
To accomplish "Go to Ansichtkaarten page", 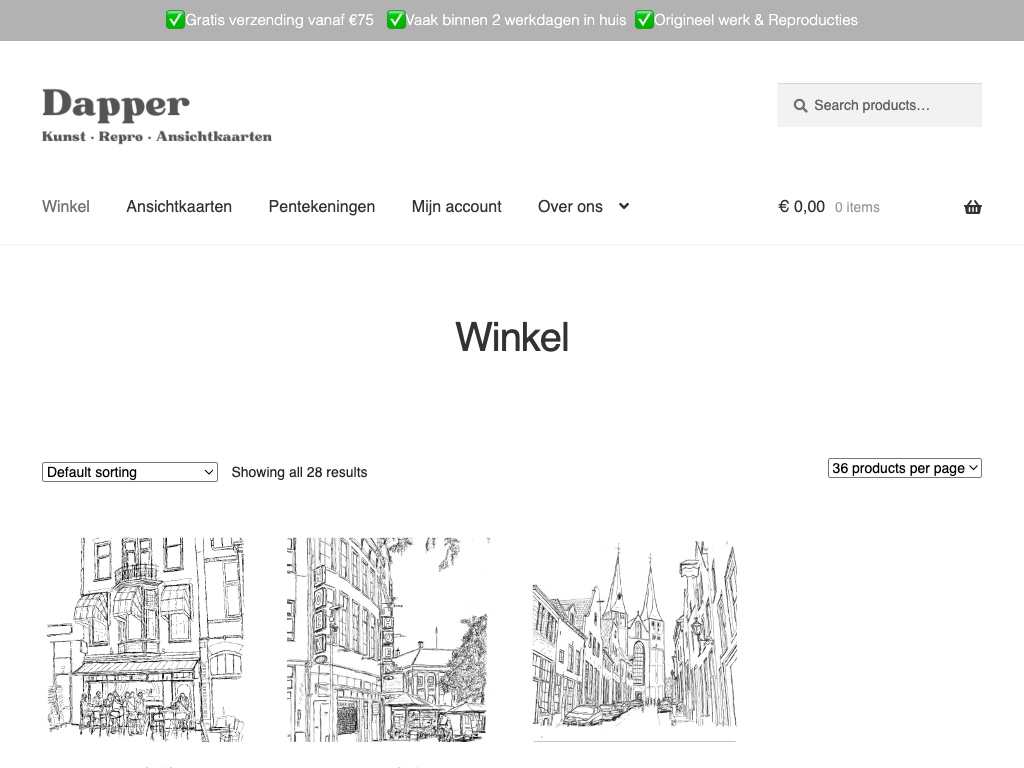I will [x=179, y=206].
